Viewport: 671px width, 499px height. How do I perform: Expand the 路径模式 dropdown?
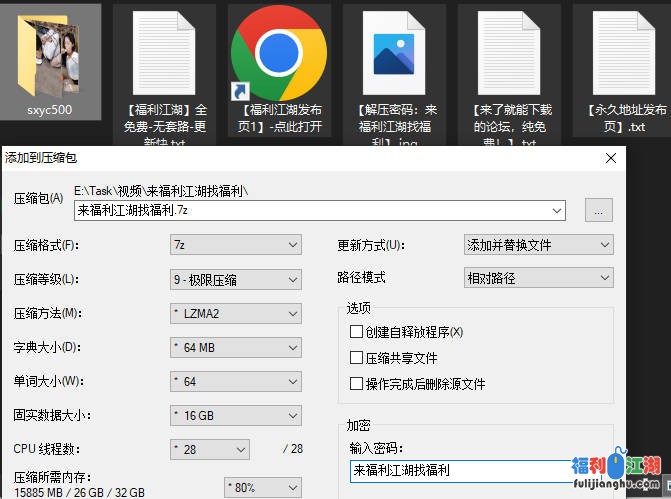pyautogui.click(x=539, y=278)
